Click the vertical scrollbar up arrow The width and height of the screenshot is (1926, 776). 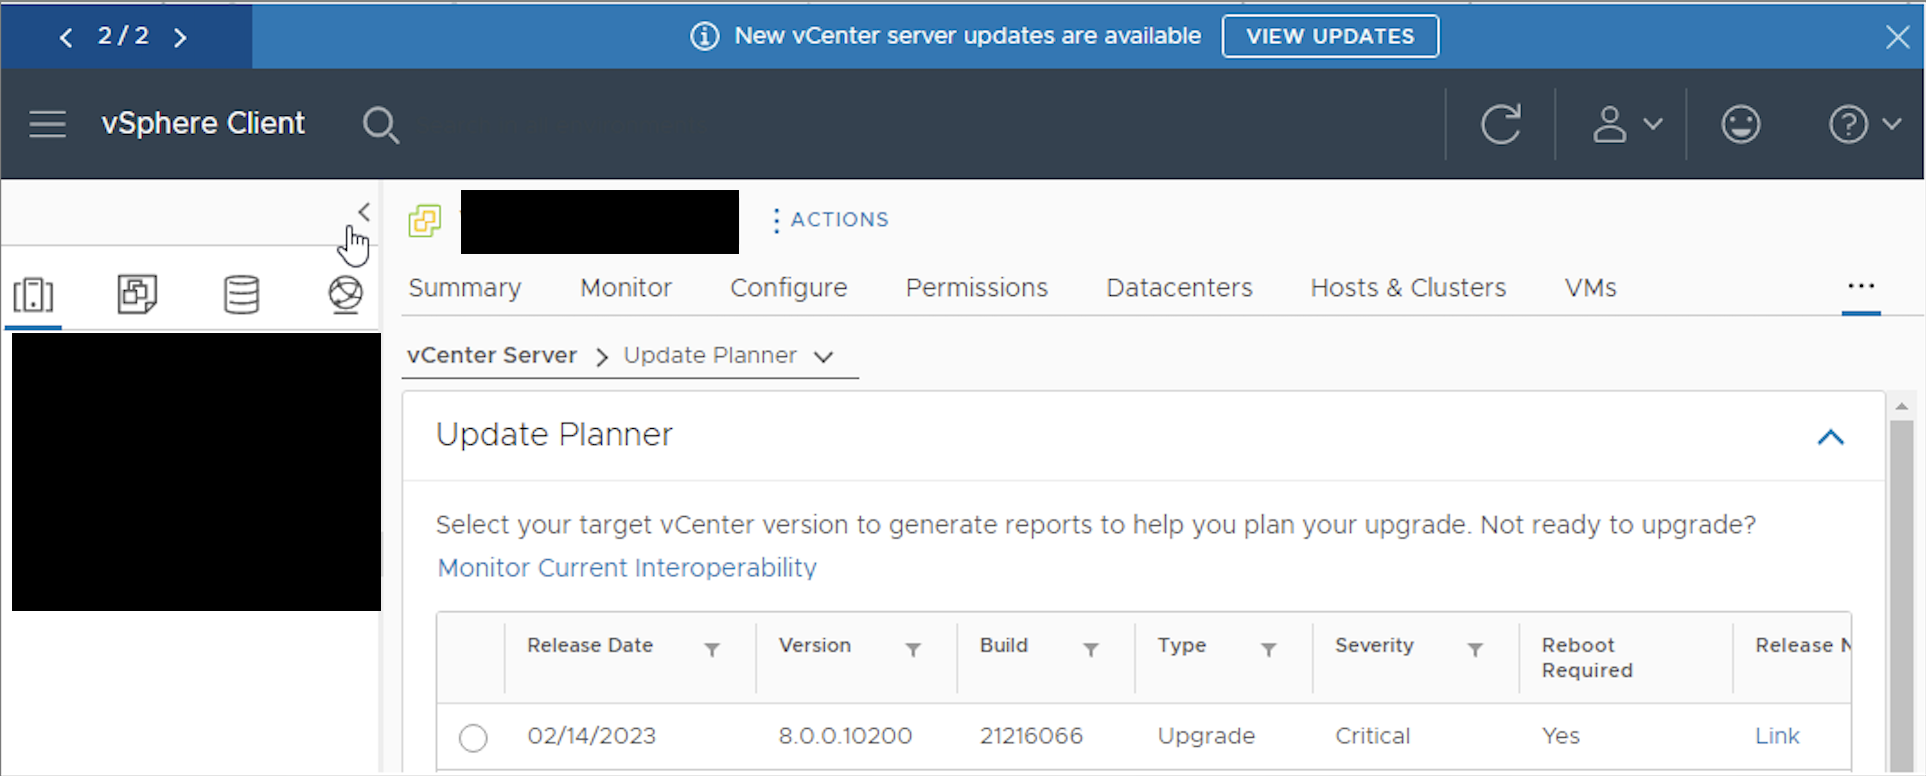1901,406
